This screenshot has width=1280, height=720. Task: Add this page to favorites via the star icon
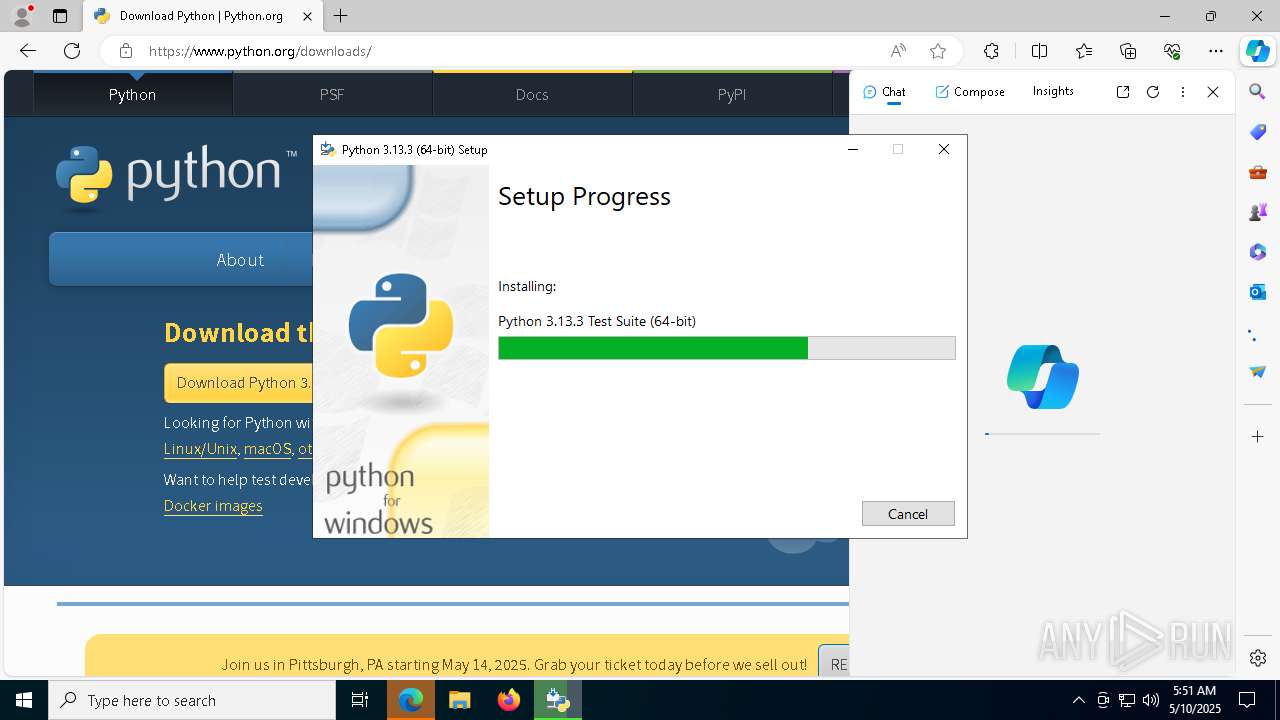[x=937, y=51]
